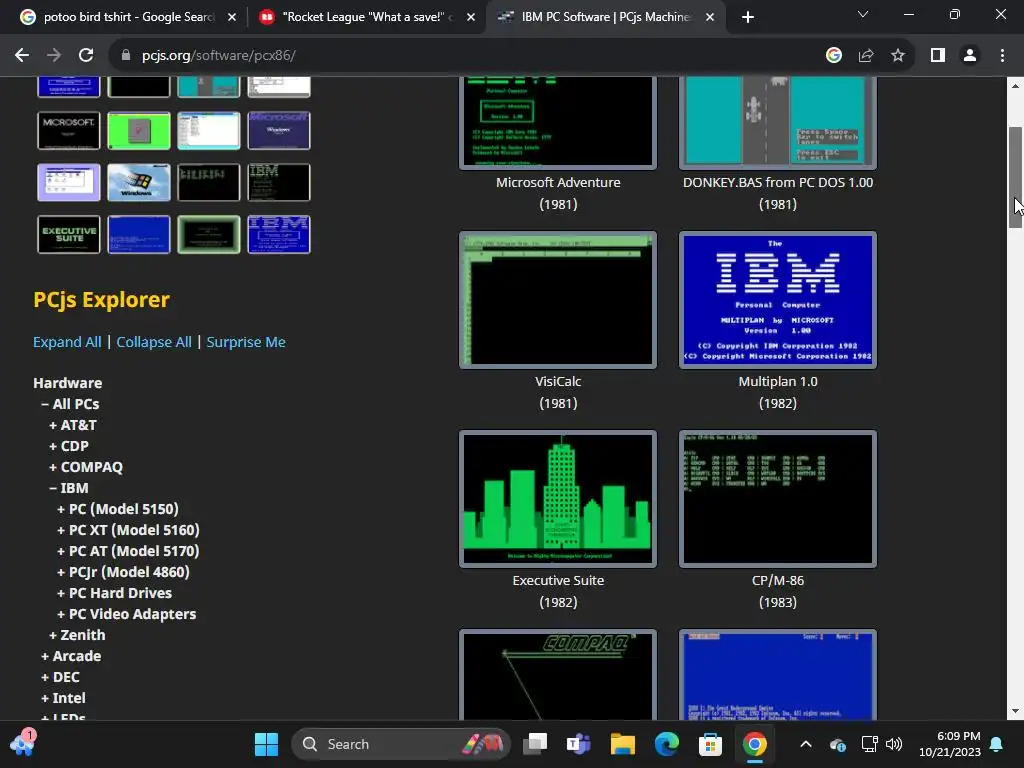Open the notification bell in the taskbar

point(997,744)
